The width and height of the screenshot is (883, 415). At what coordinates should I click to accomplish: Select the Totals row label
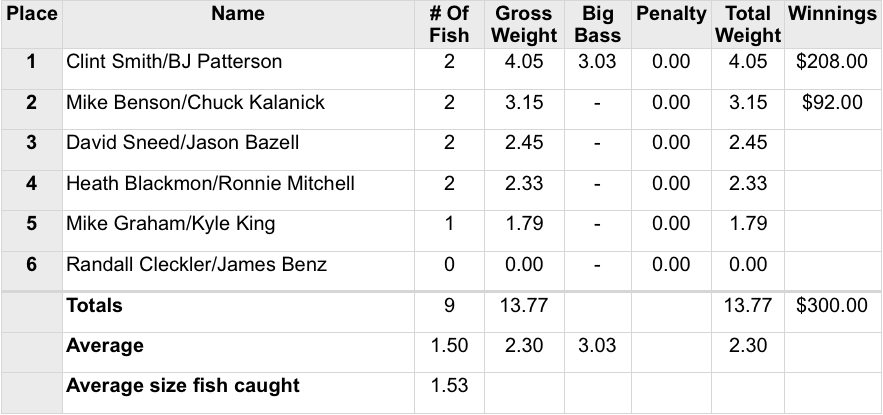[94, 306]
